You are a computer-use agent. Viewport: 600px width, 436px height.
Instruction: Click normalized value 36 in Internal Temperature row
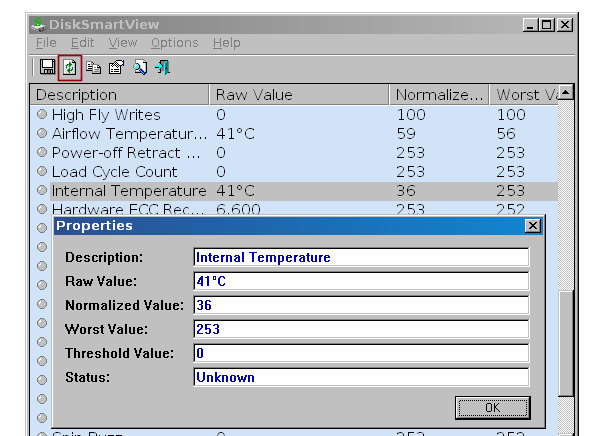click(x=406, y=191)
